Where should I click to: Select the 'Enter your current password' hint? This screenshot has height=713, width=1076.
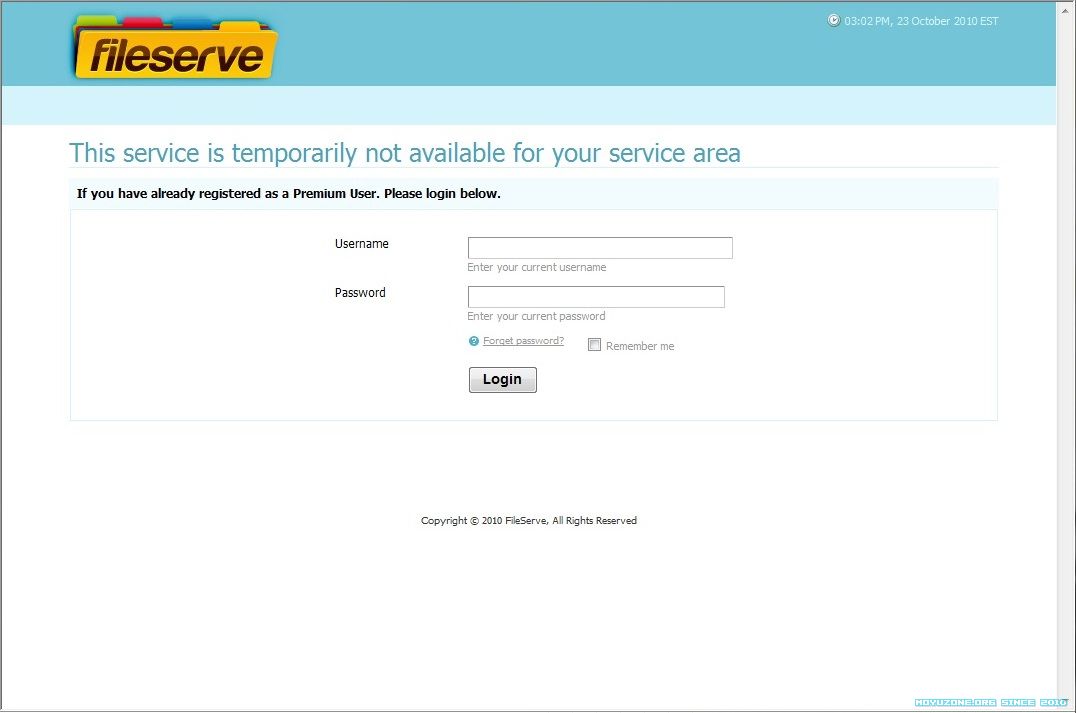click(x=537, y=316)
